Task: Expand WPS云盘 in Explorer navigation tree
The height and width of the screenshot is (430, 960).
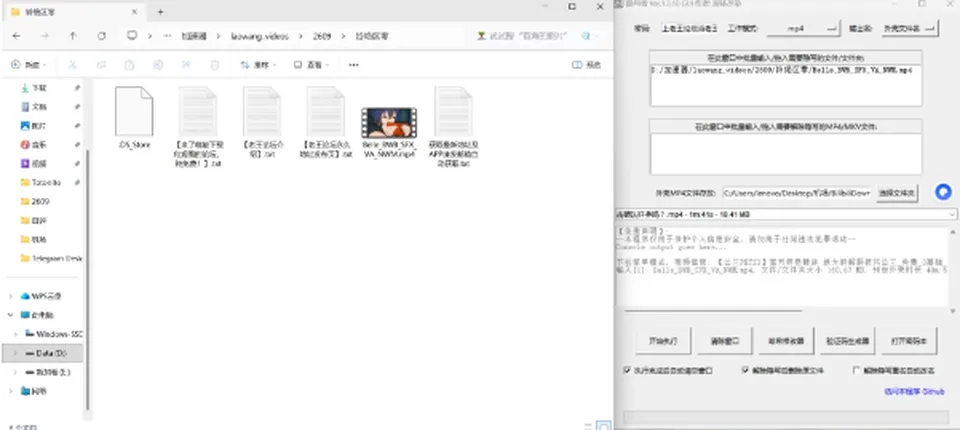Action: pos(10,296)
